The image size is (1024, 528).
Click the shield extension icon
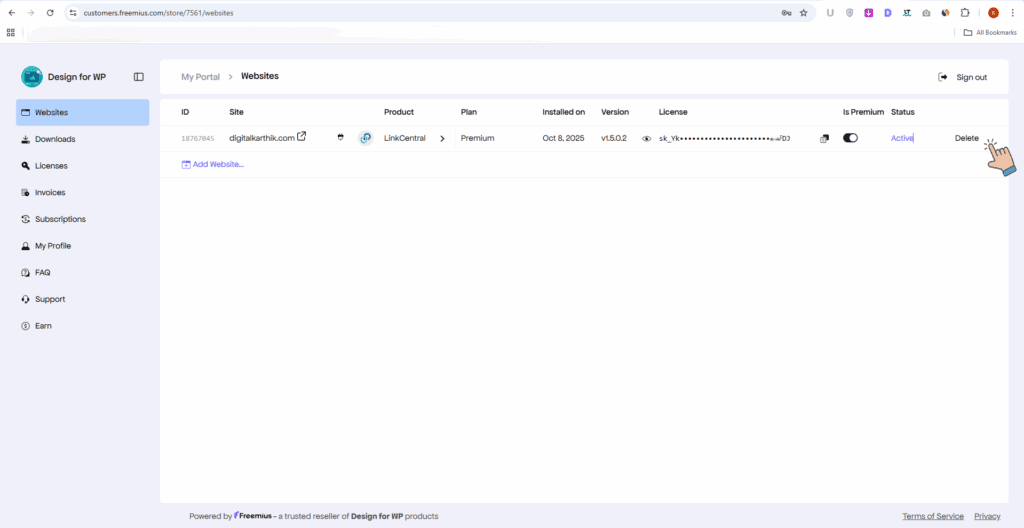coord(850,12)
